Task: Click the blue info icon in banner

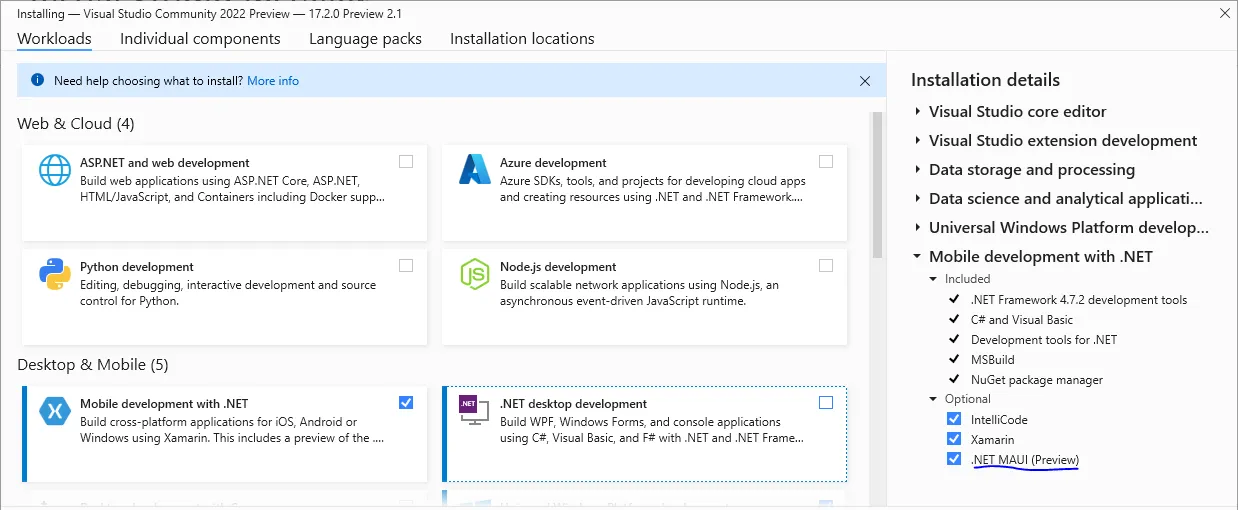Action: pos(37,80)
